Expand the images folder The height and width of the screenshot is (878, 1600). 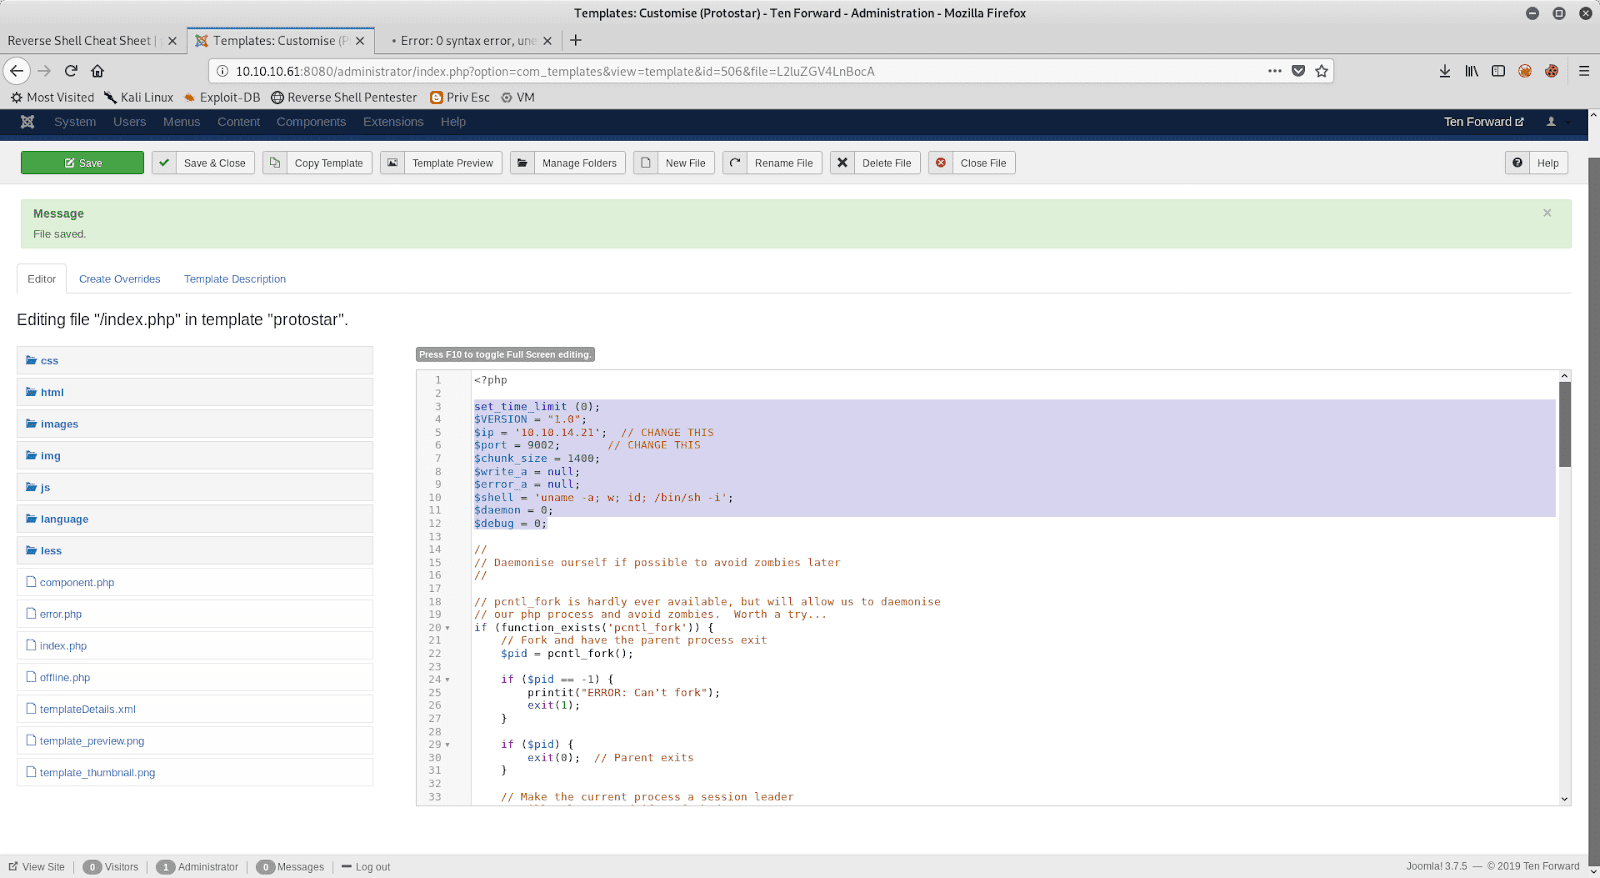[195, 424]
